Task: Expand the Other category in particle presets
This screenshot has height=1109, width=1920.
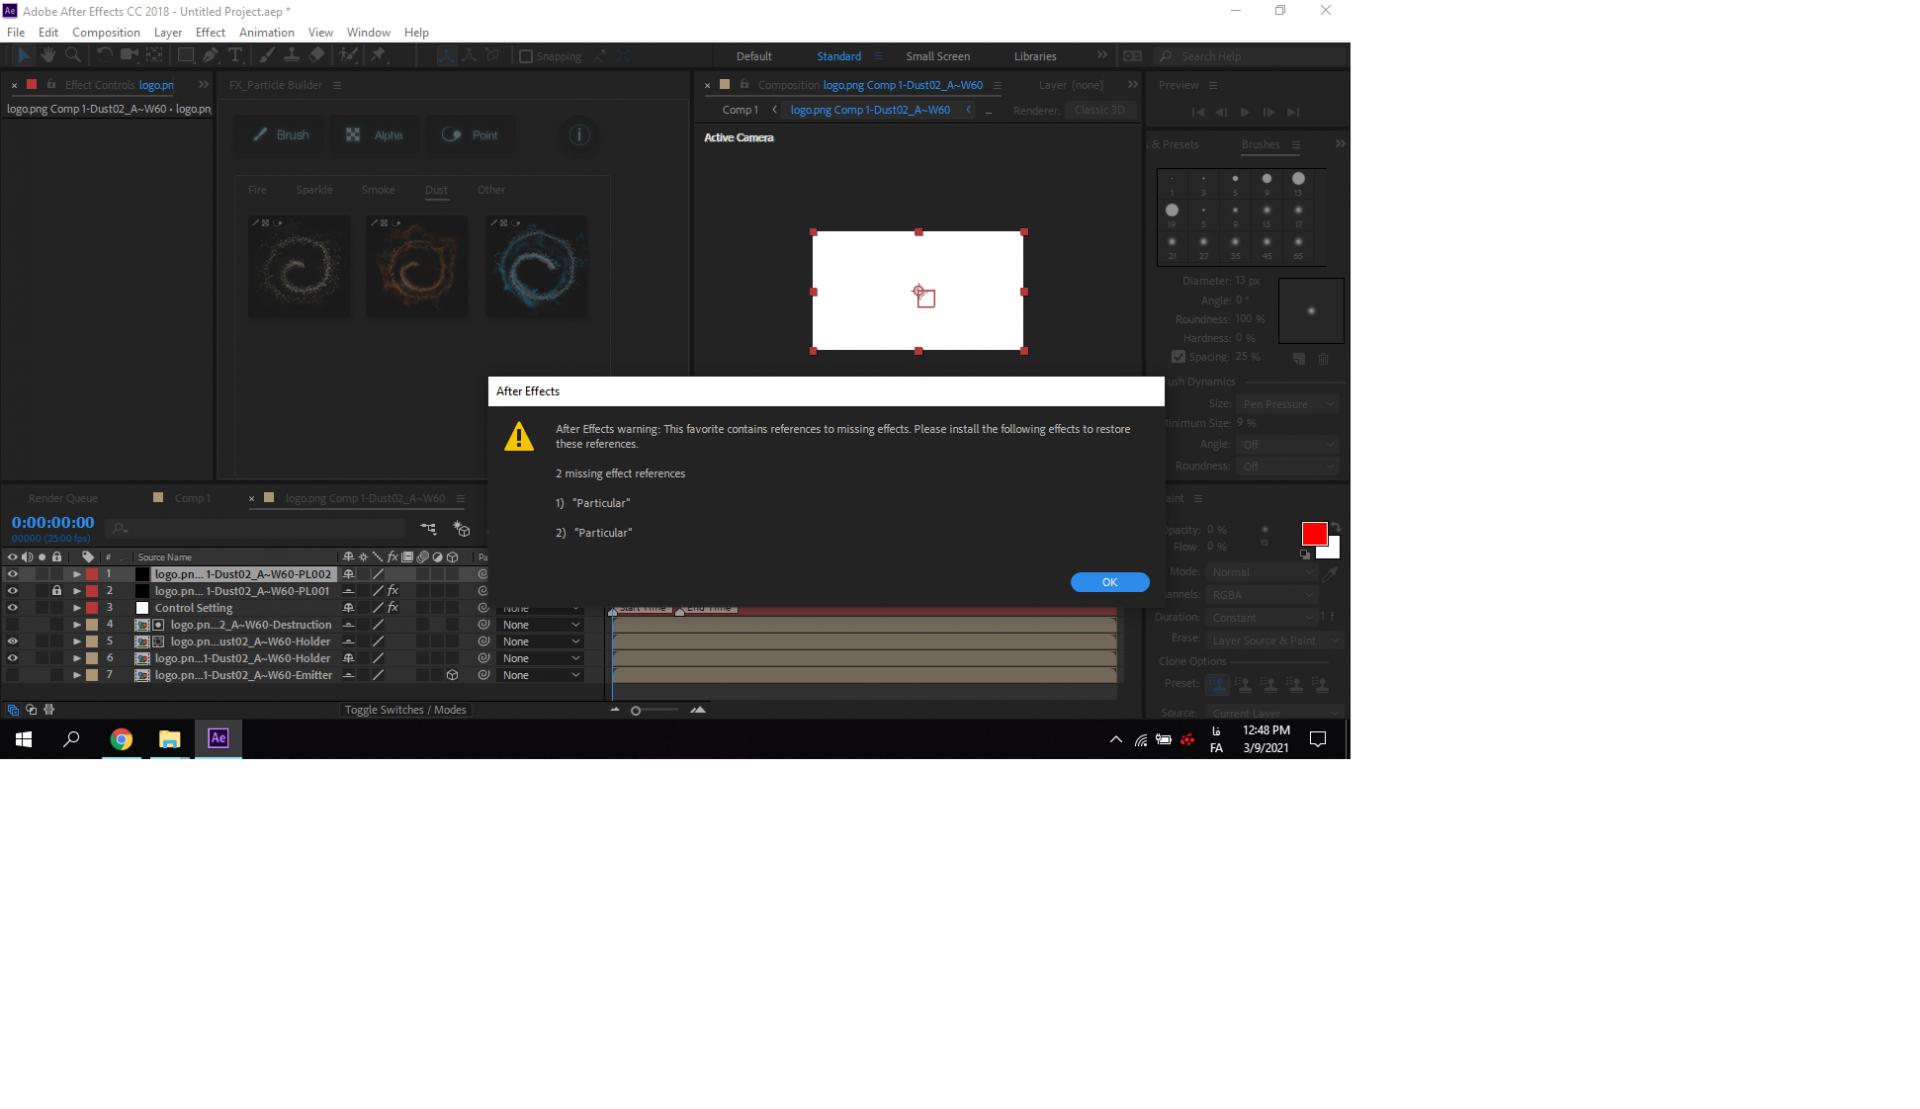Action: point(491,189)
